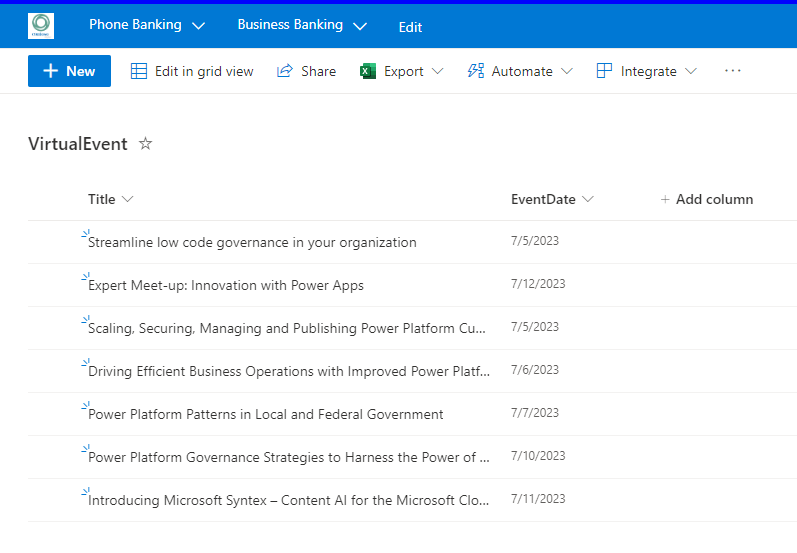
Task: Click the Share arrow icon
Action: coord(285,71)
